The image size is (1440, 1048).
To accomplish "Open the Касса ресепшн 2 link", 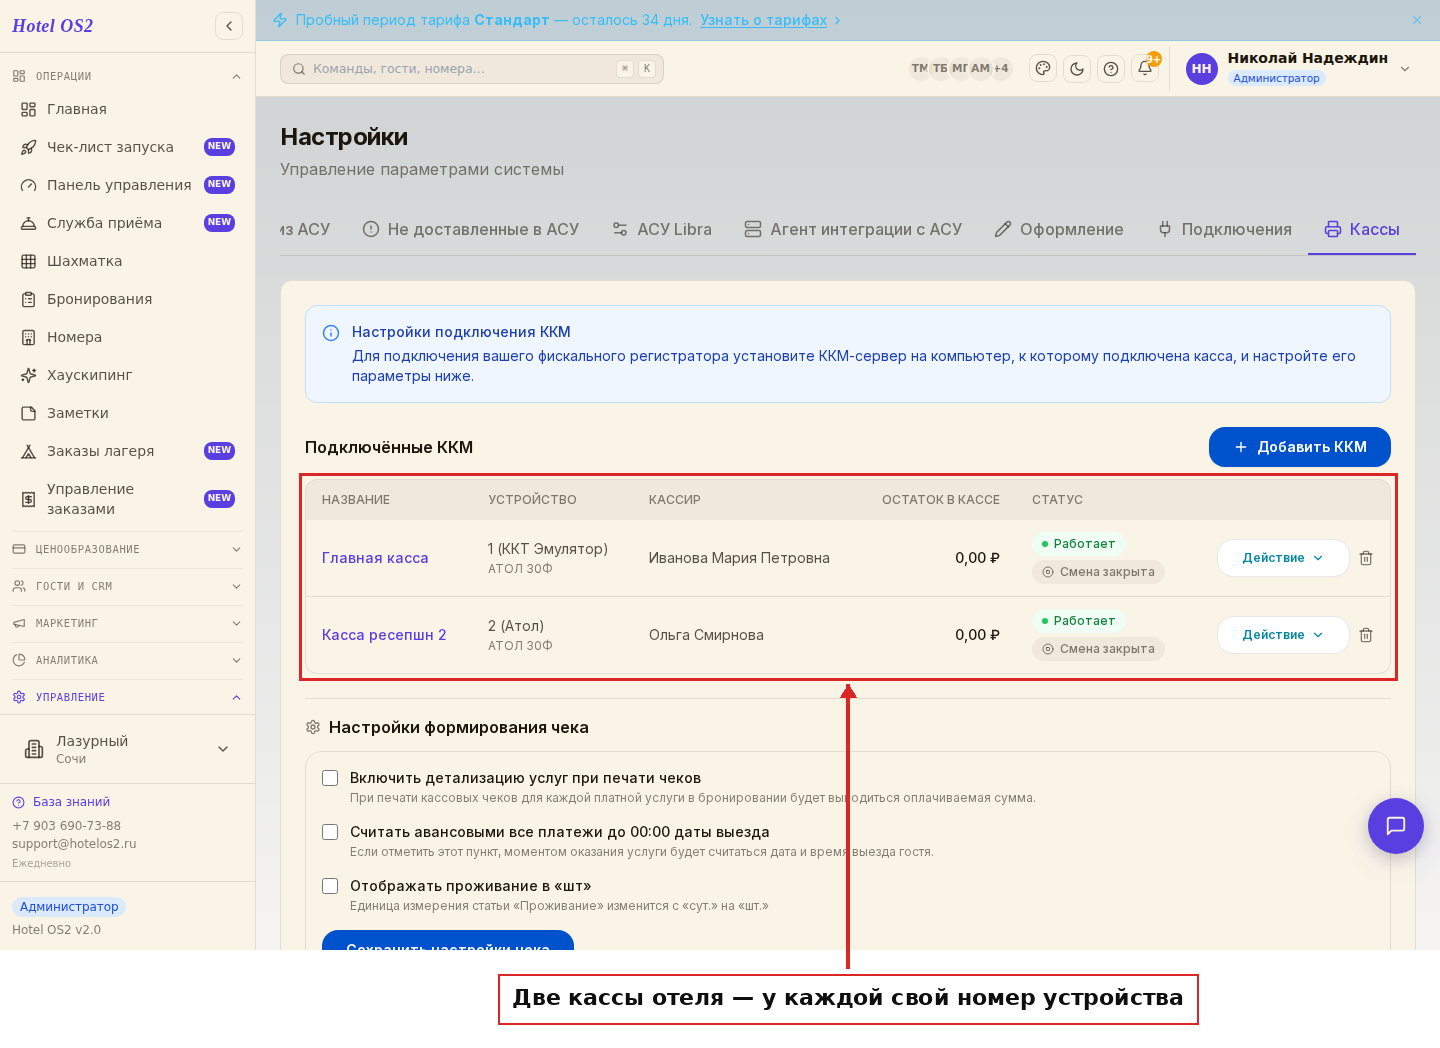I will tap(384, 635).
